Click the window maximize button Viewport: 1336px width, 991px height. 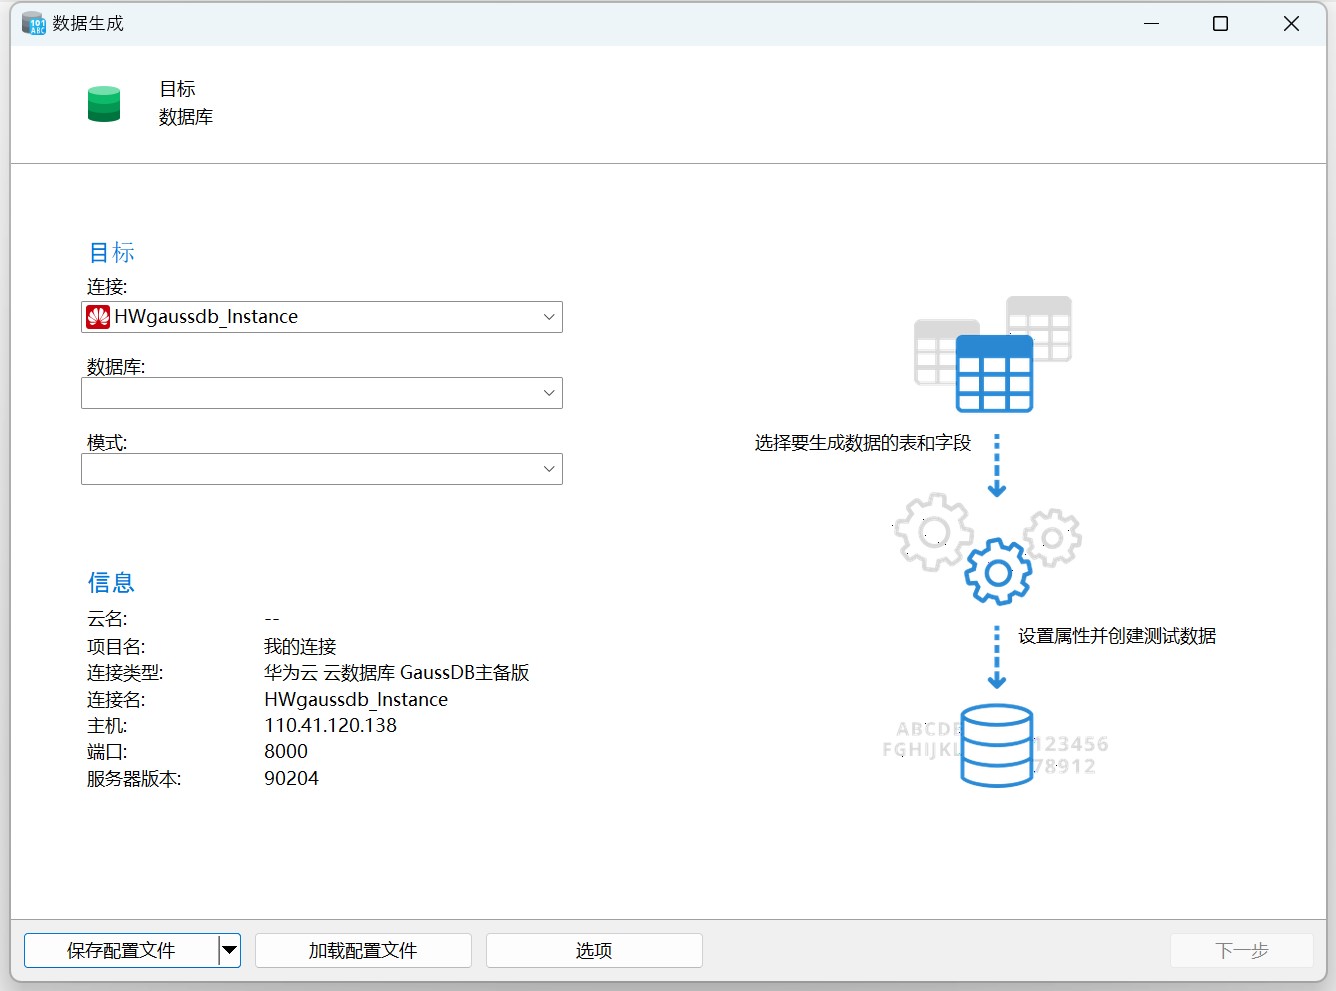click(1220, 22)
